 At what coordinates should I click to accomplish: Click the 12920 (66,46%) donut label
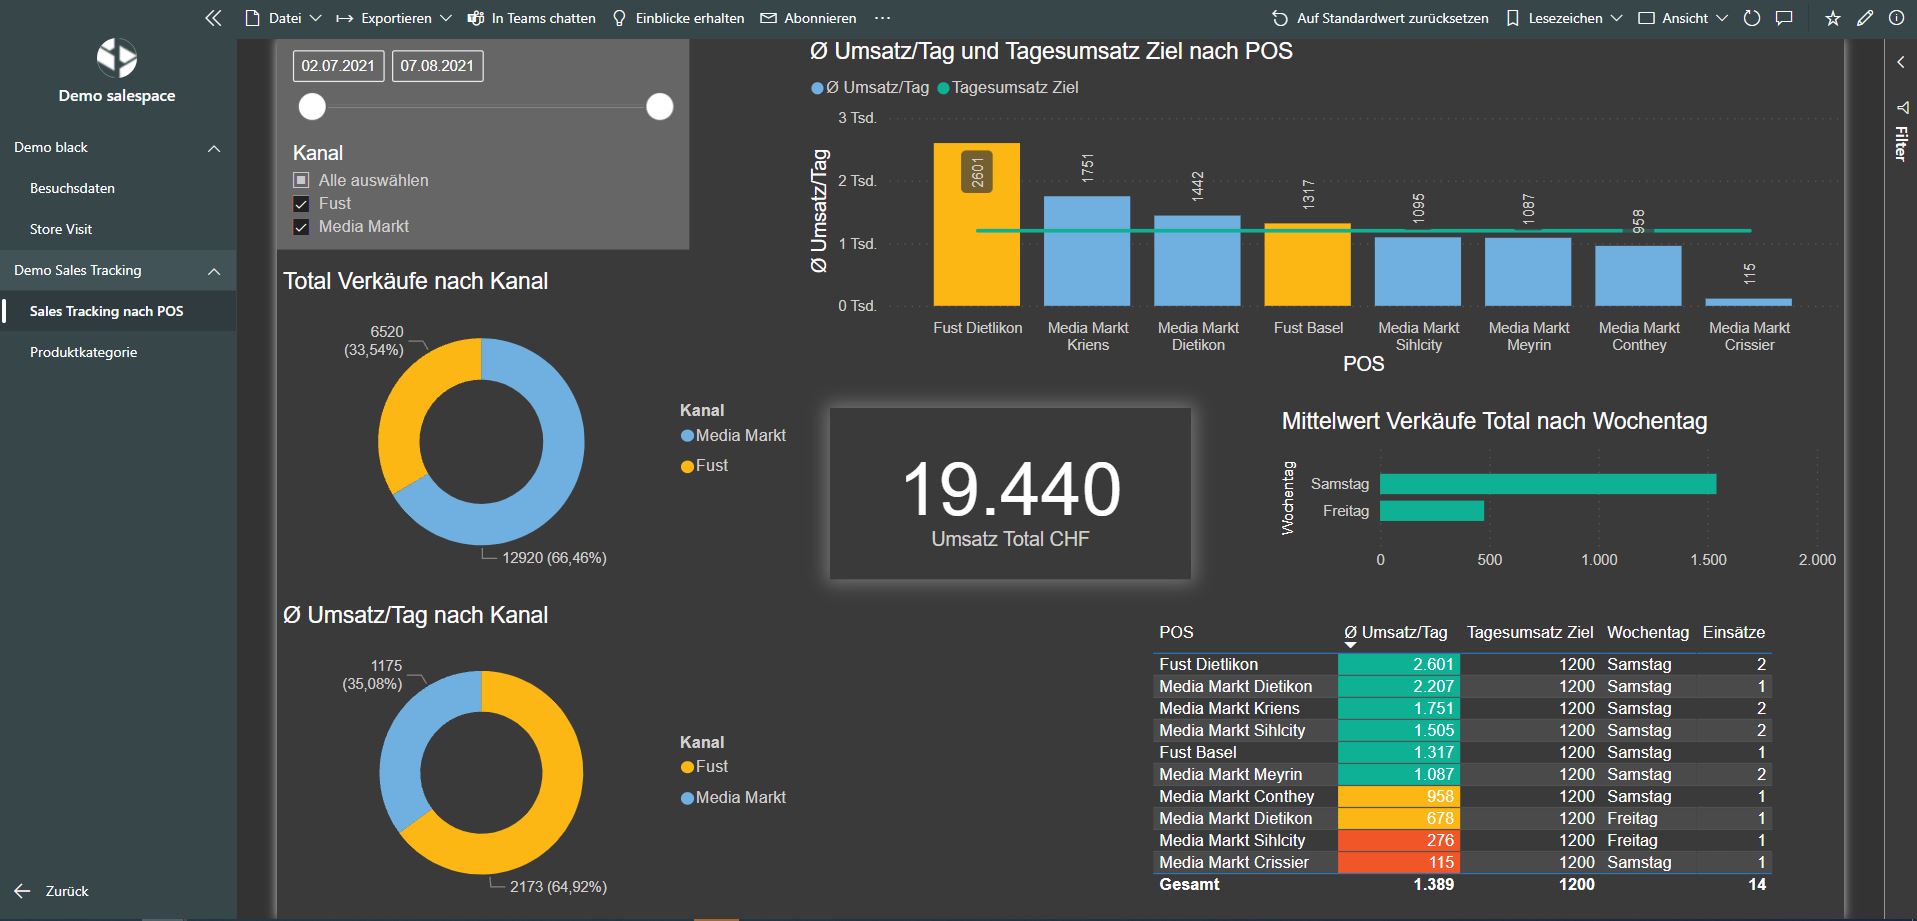pyautogui.click(x=554, y=558)
